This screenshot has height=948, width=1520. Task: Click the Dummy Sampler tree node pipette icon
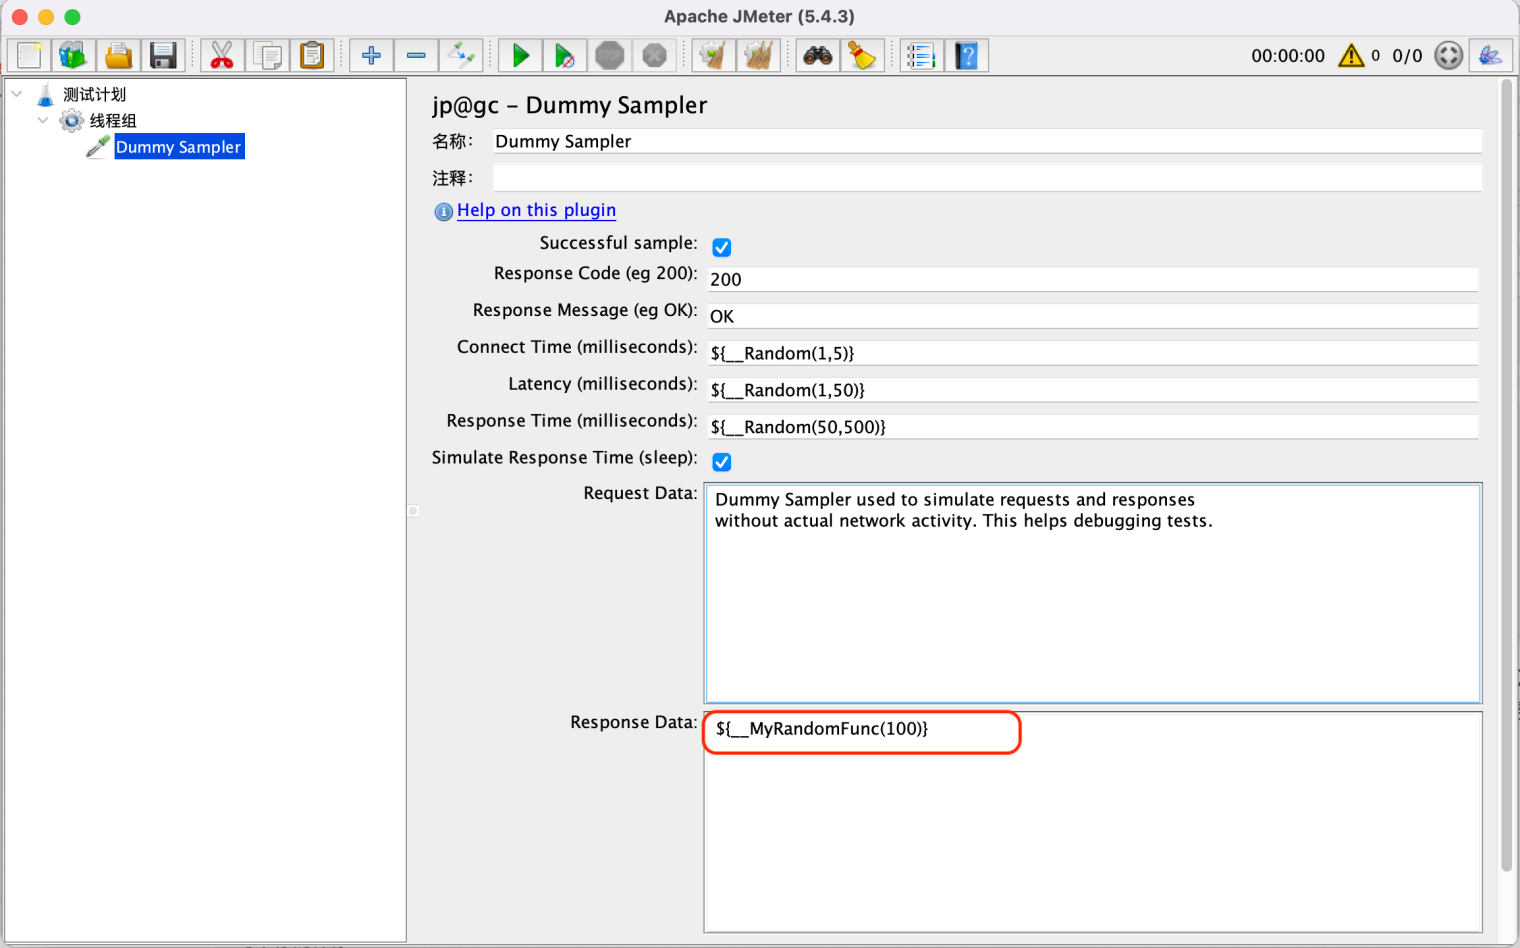pyautogui.click(x=98, y=147)
